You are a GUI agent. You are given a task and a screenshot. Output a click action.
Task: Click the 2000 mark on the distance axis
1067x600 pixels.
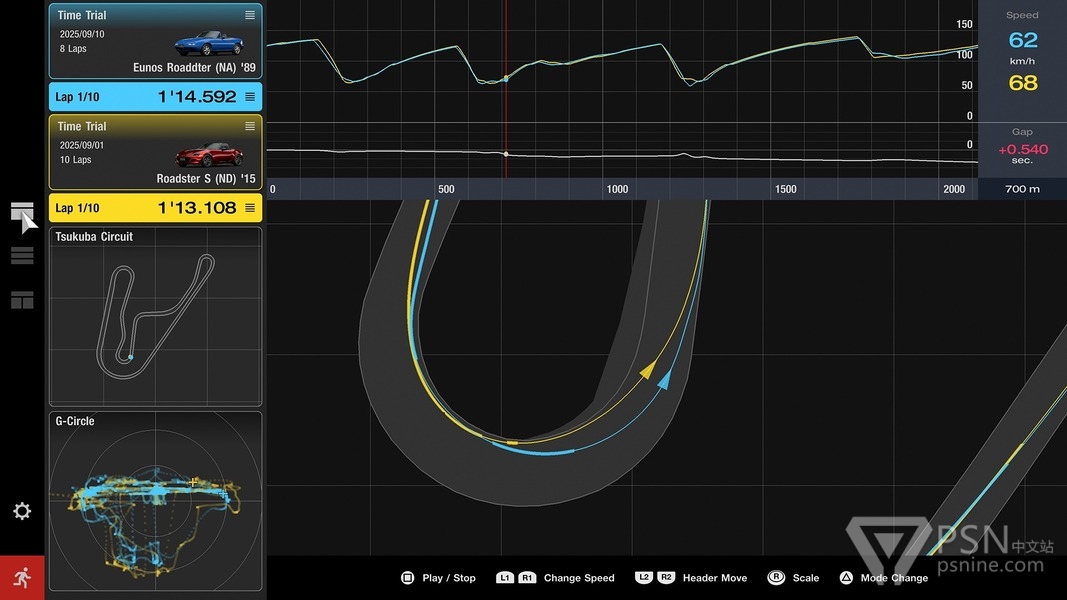tap(953, 189)
